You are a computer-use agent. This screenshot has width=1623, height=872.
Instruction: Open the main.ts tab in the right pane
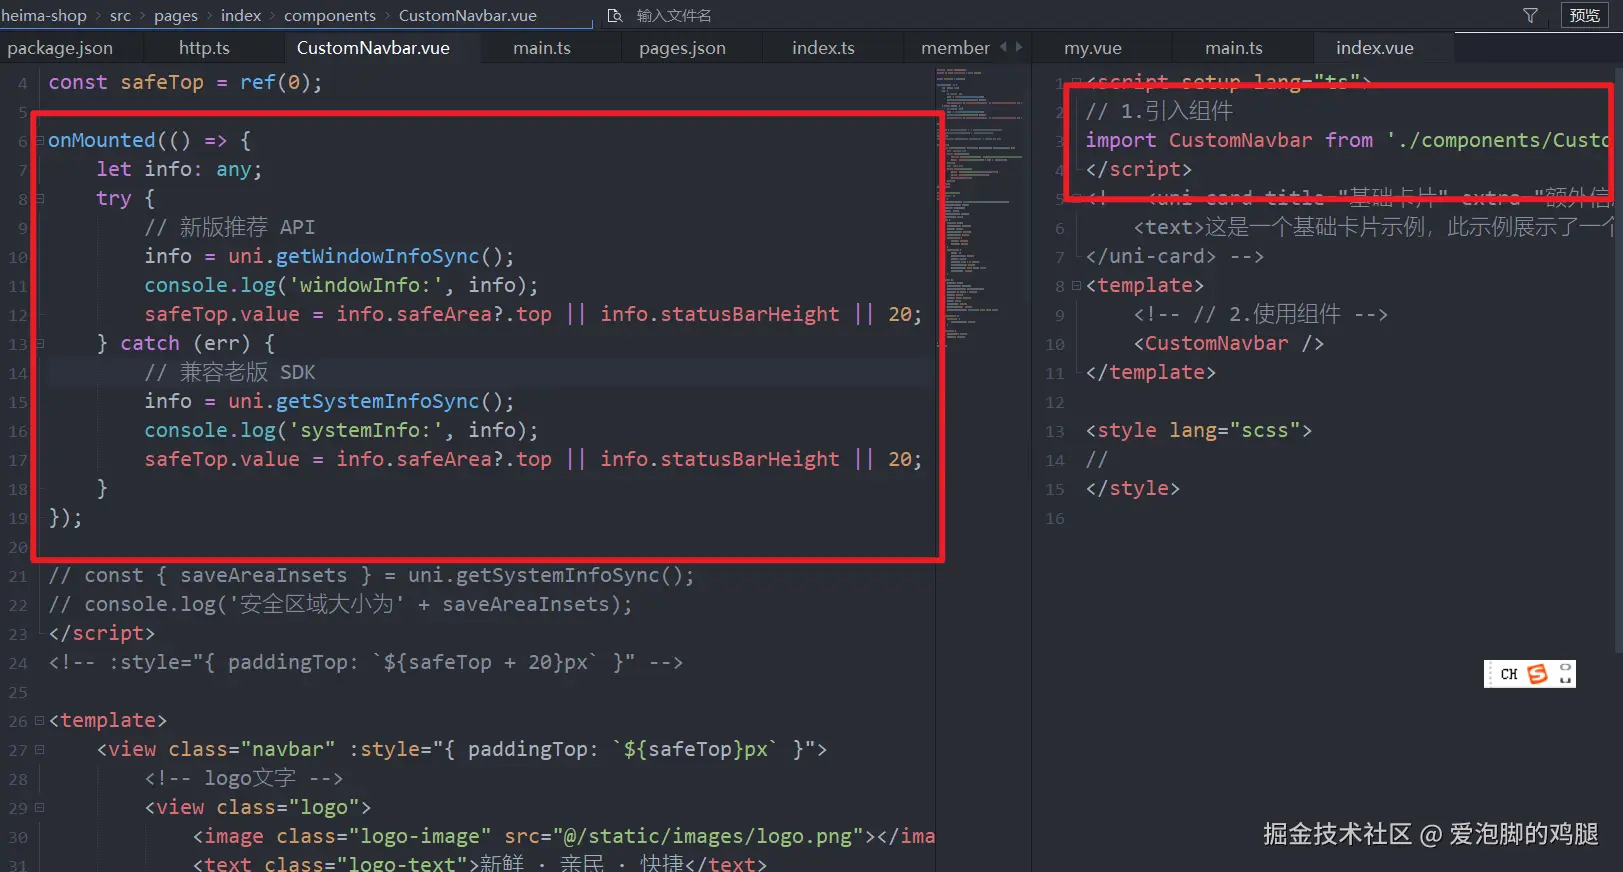pos(1233,48)
